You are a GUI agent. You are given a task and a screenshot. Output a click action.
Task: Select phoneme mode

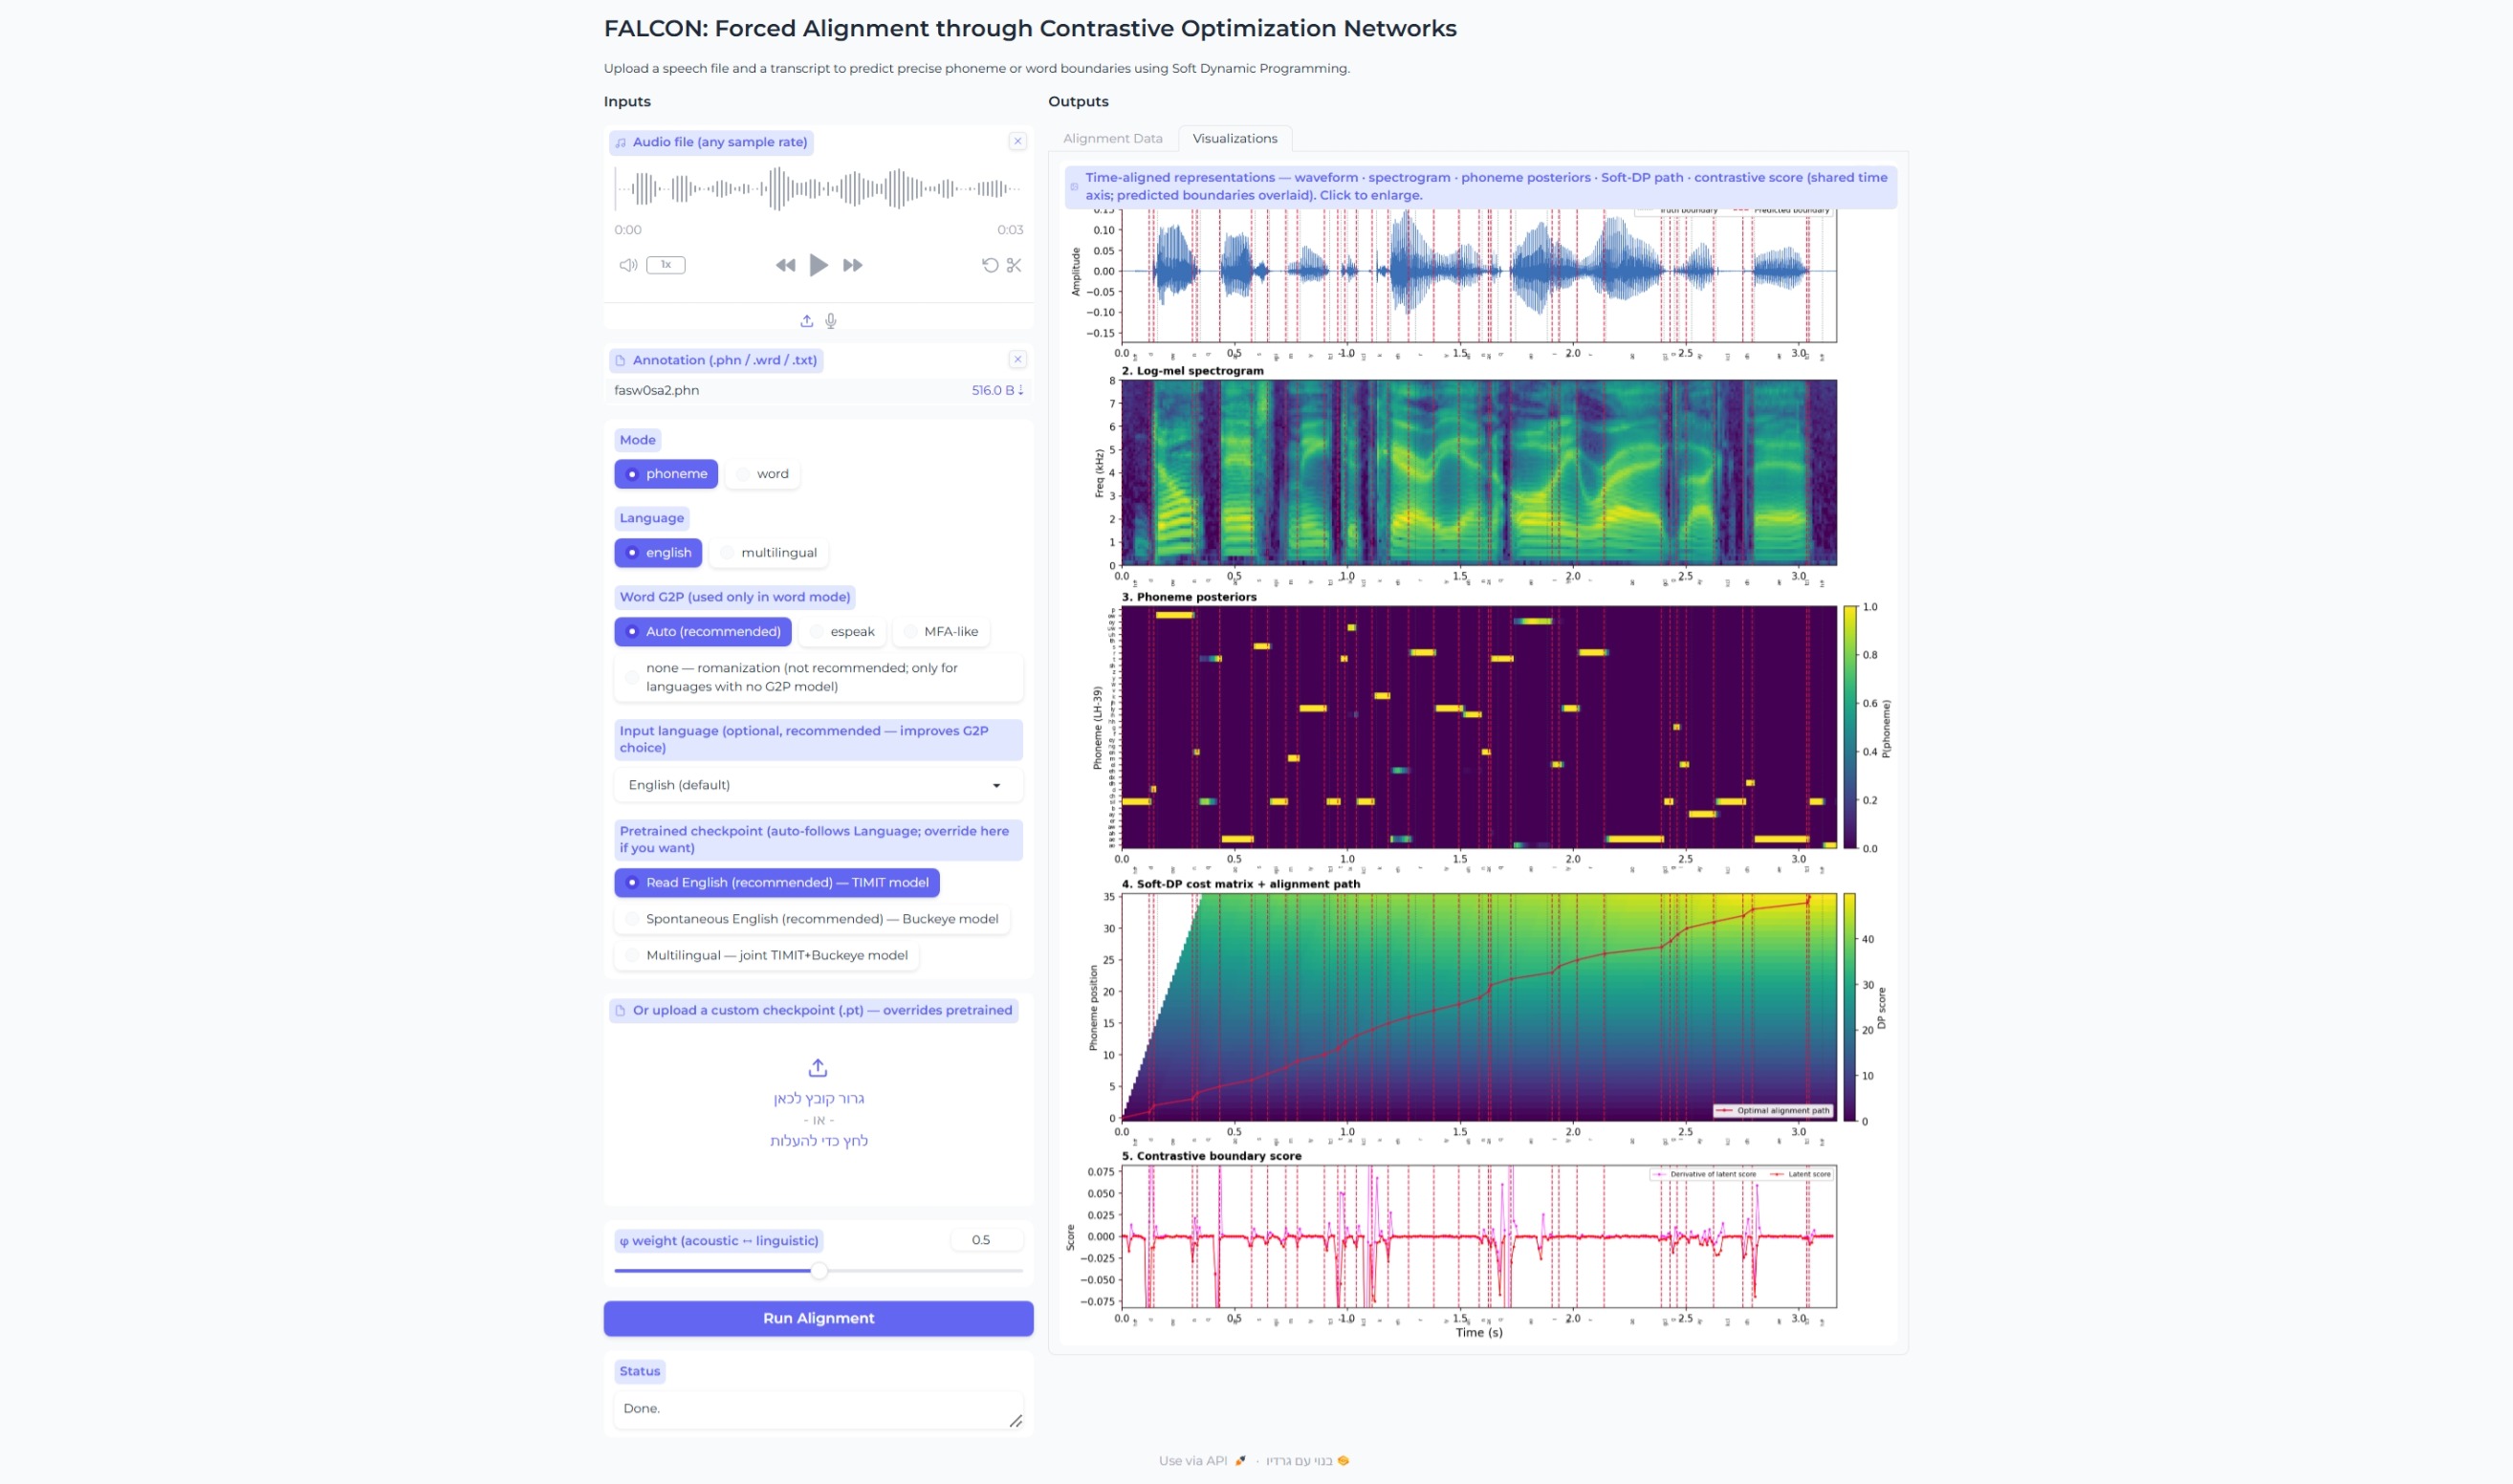coord(666,474)
